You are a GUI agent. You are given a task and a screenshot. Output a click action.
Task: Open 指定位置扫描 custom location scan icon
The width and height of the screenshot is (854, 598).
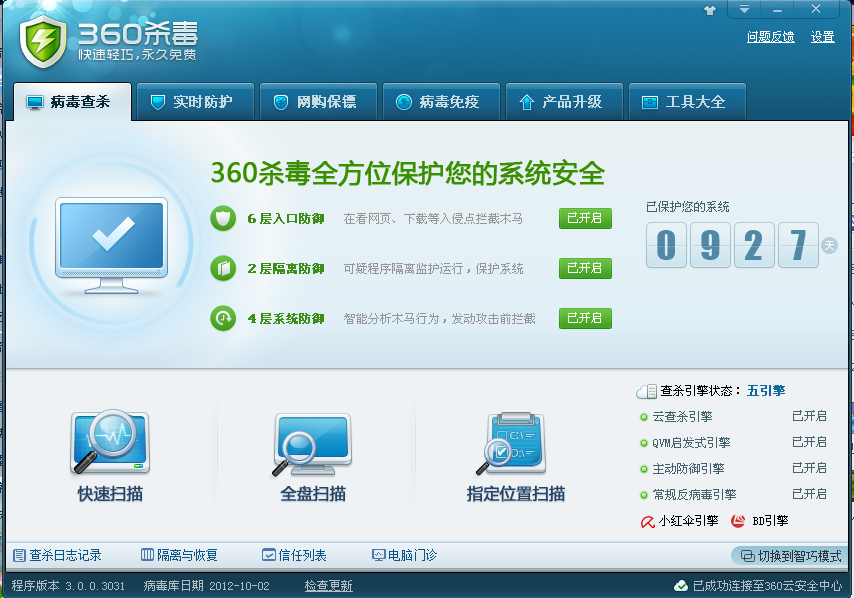pyautogui.click(x=510, y=444)
